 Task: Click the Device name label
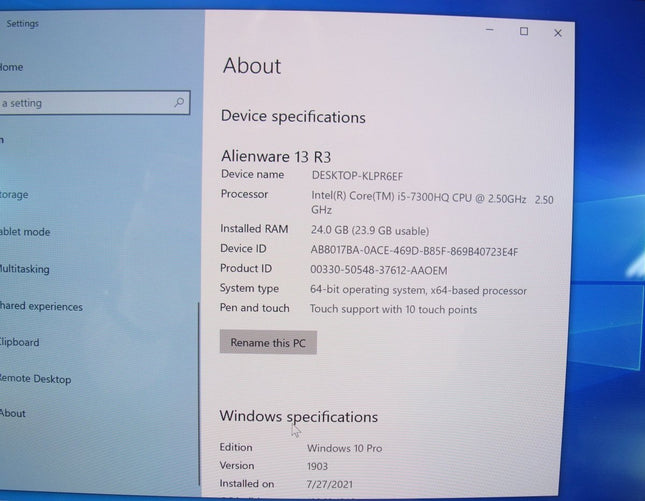coord(253,174)
